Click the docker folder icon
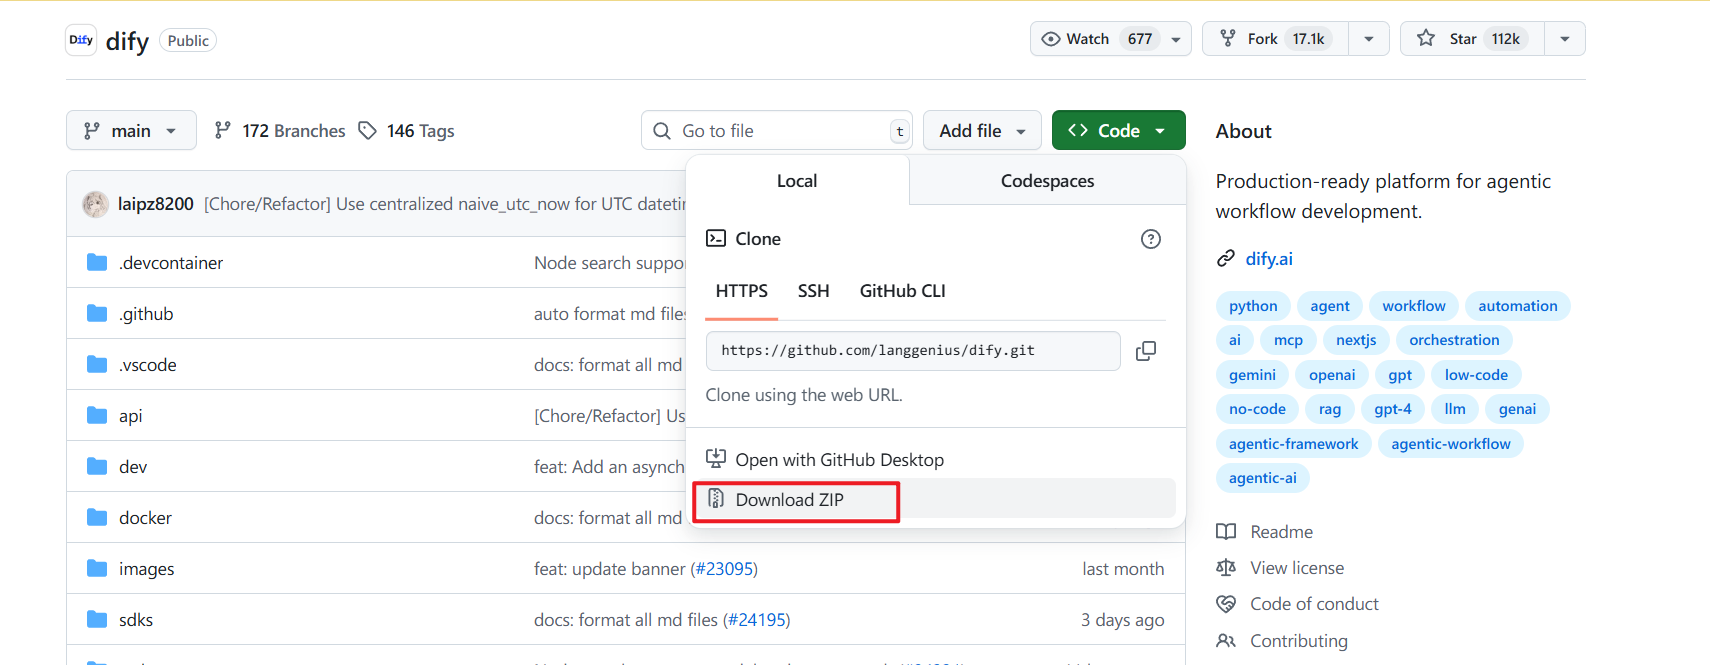The image size is (1710, 665). [x=97, y=517]
